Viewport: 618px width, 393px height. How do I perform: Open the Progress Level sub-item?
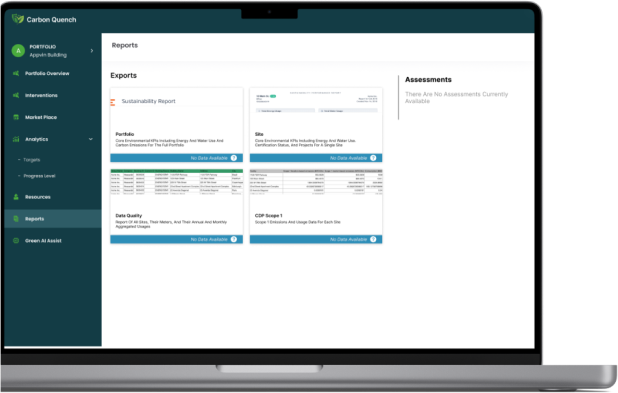coord(39,176)
